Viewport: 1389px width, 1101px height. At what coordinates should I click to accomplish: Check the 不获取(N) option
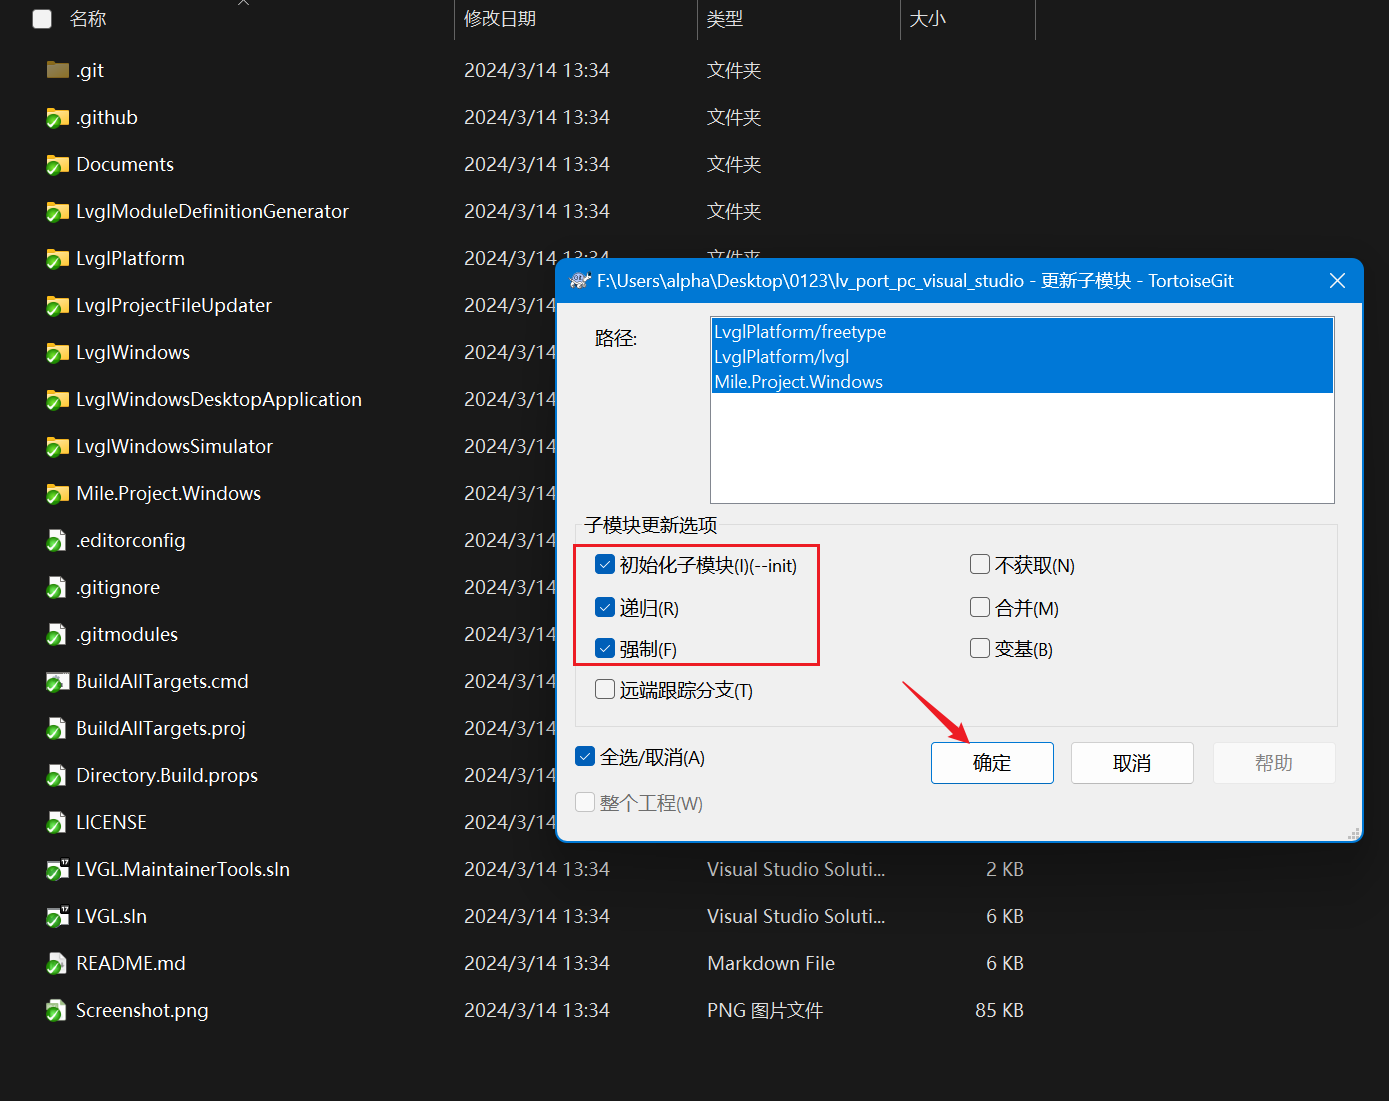pyautogui.click(x=980, y=564)
